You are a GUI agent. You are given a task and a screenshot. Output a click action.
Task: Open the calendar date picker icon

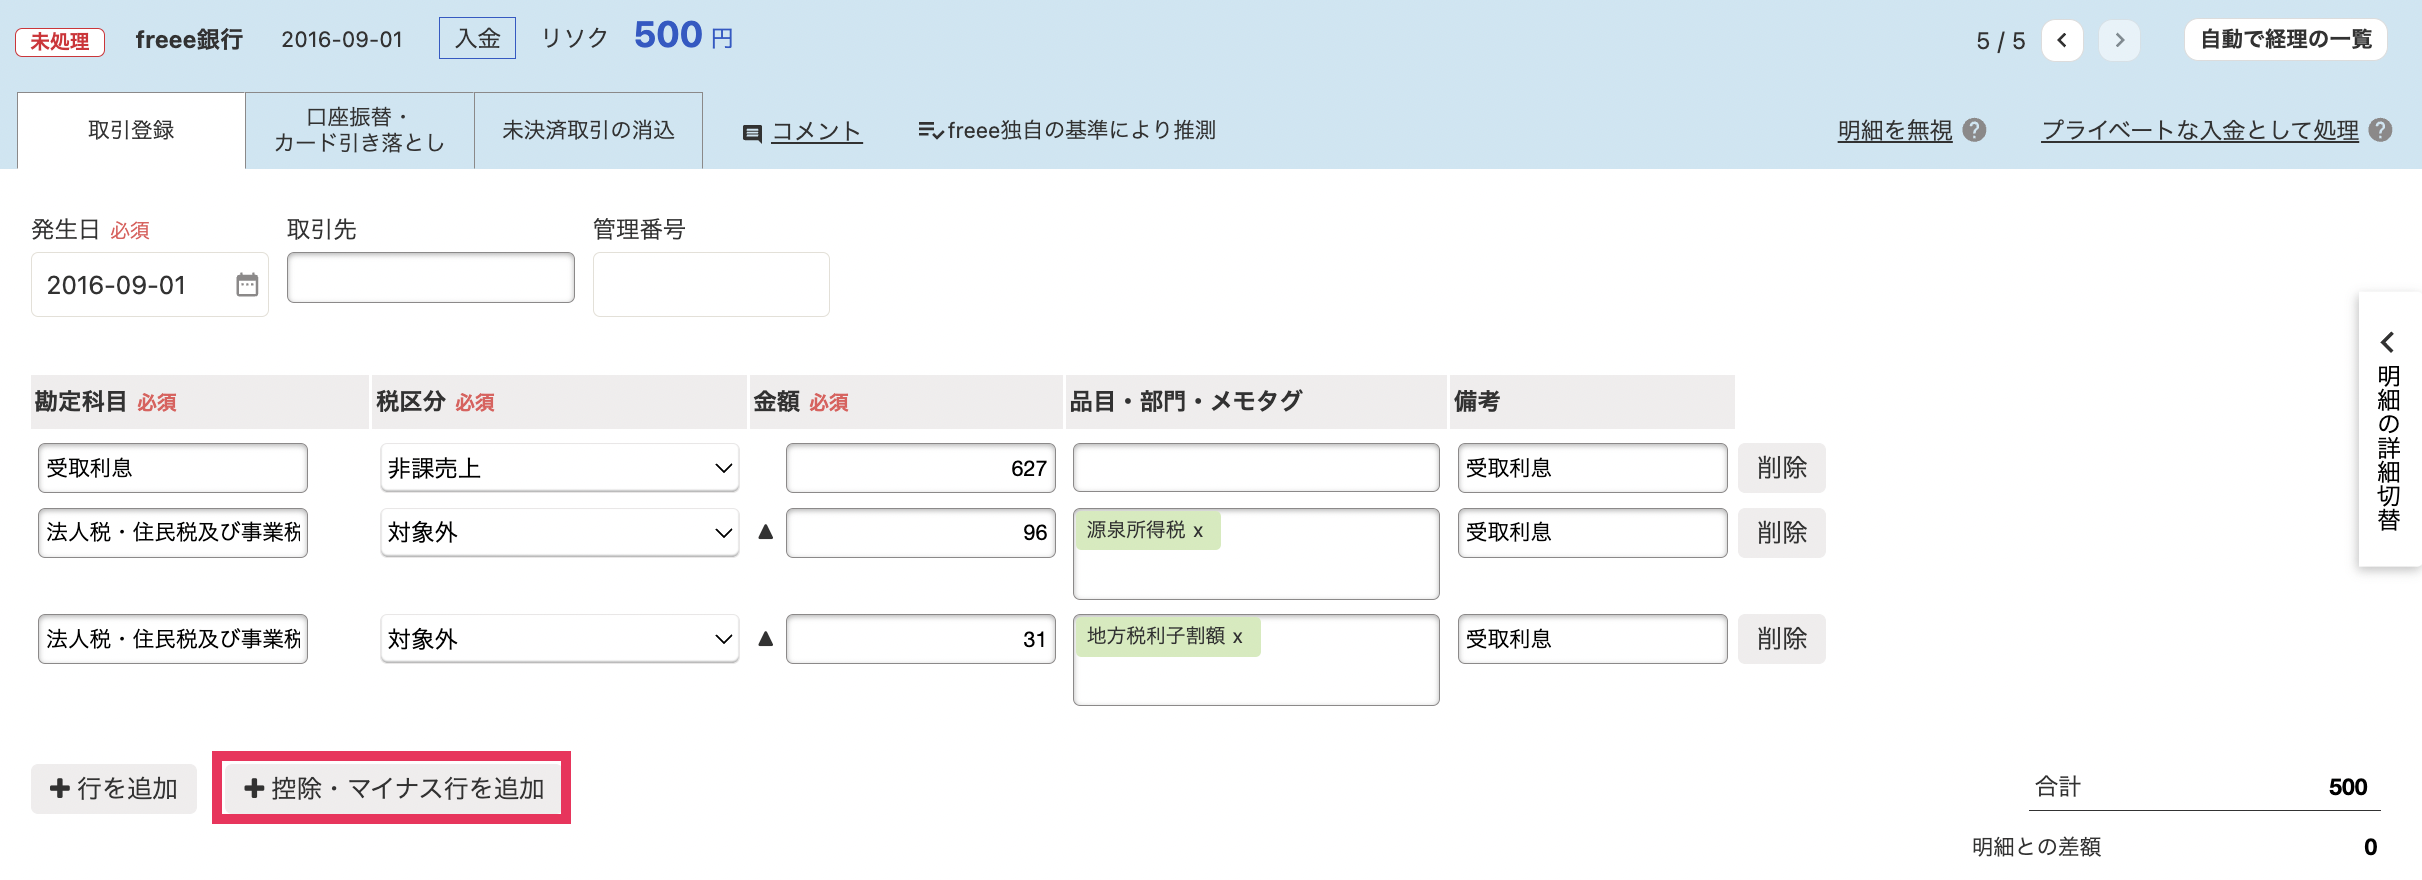click(246, 285)
